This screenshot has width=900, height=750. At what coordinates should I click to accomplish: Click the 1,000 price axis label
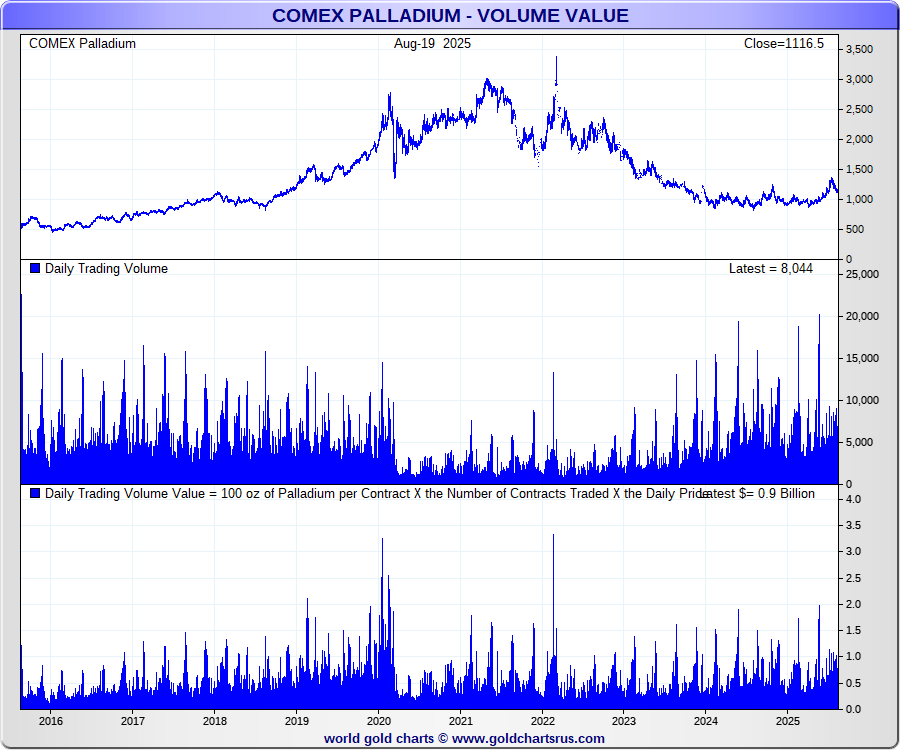[x=859, y=199]
